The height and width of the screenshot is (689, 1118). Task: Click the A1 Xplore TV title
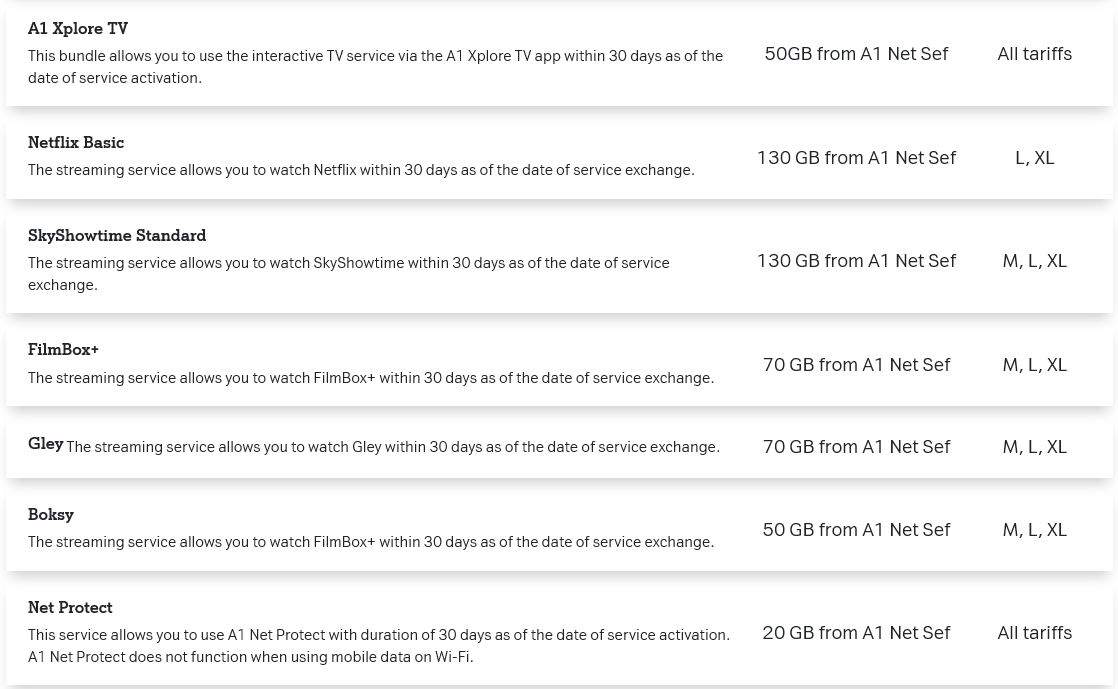(78, 29)
